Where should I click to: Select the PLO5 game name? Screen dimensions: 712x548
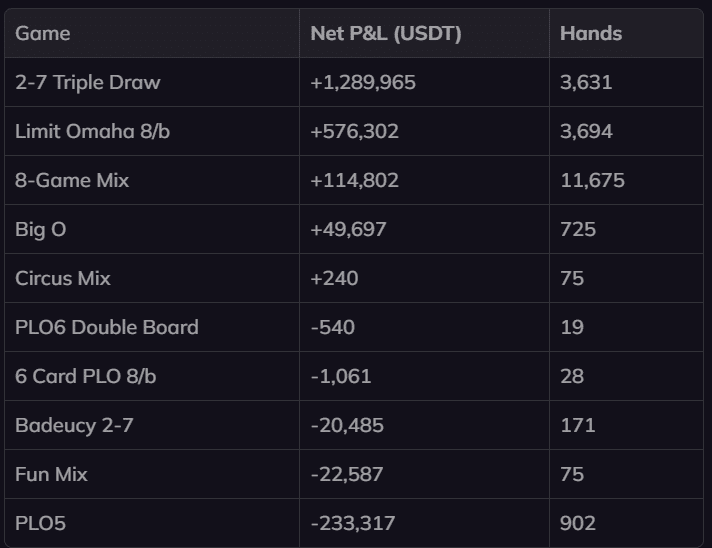point(40,523)
